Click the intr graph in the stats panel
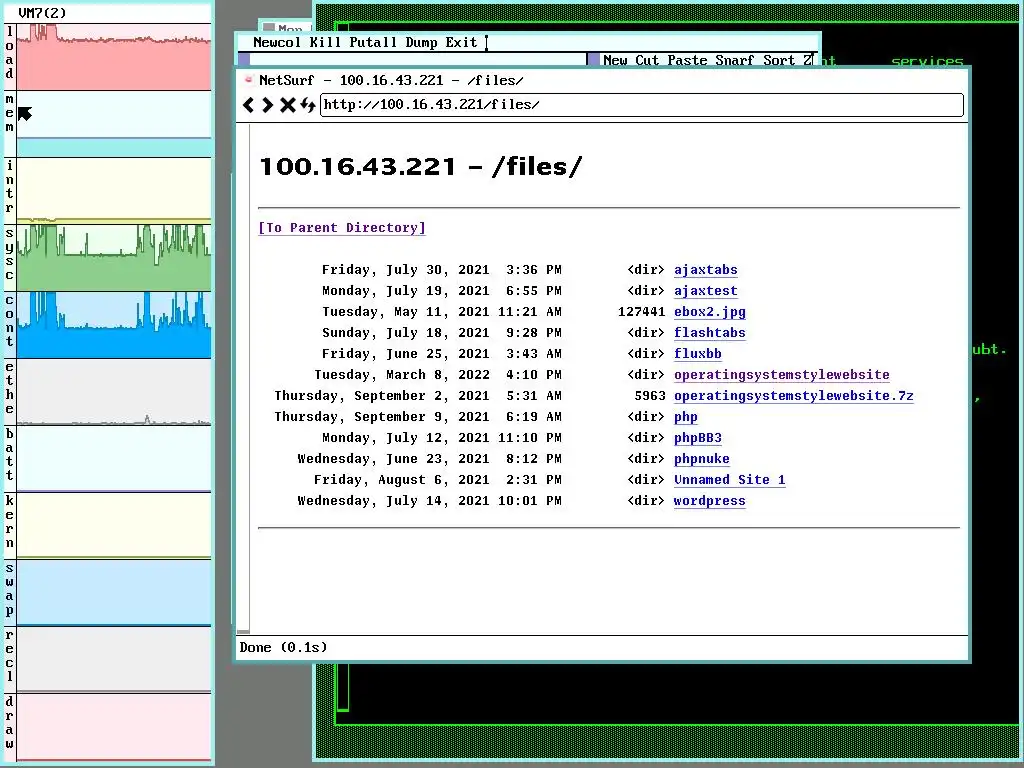 coord(114,191)
